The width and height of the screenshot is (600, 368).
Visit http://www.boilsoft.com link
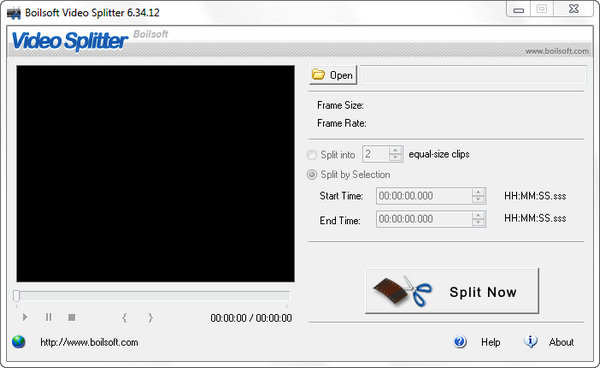89,342
